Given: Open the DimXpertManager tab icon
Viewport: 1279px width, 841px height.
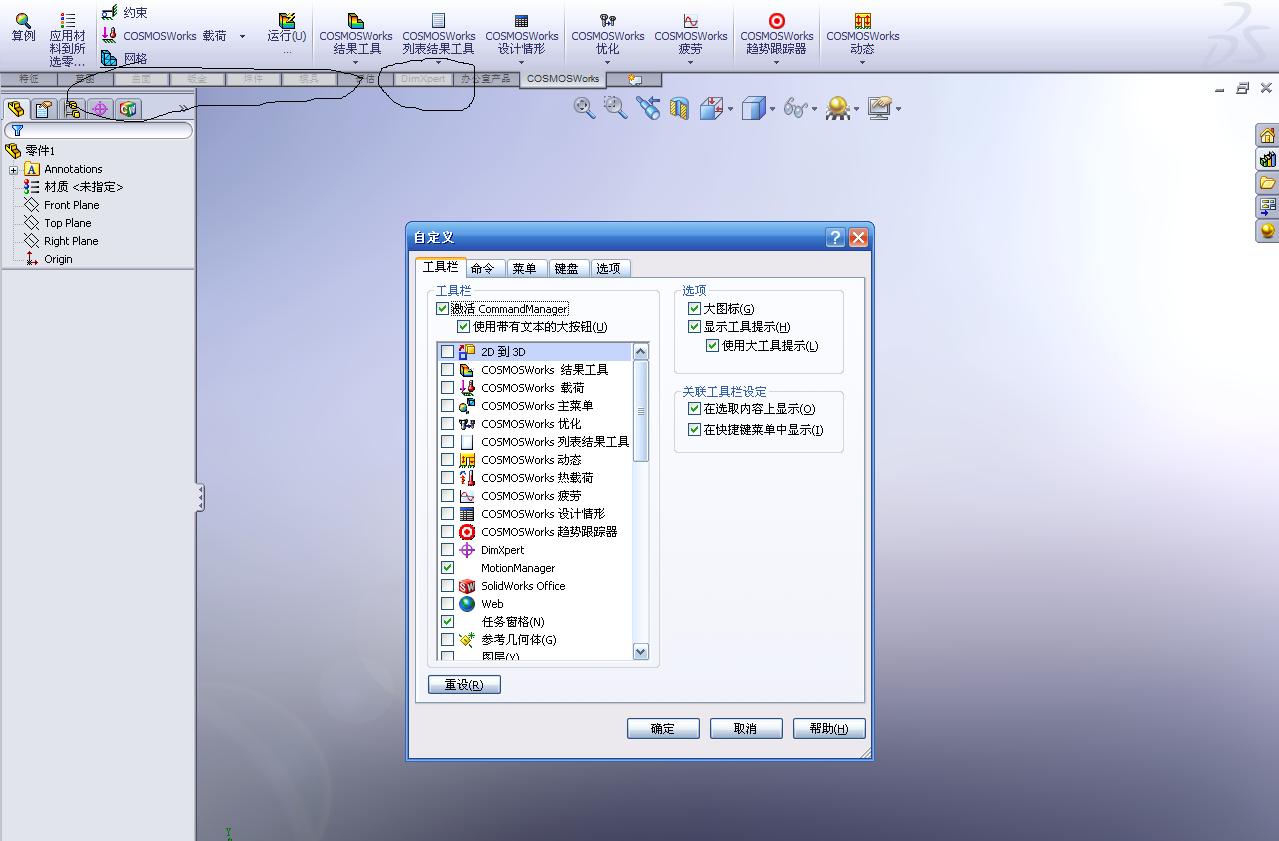Looking at the screenshot, I should click(100, 109).
